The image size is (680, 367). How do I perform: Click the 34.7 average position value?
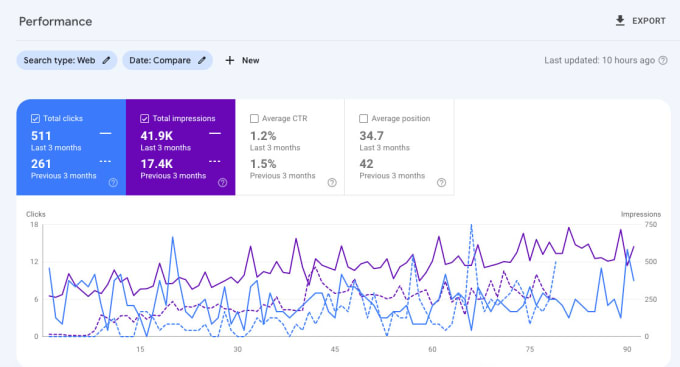371,136
